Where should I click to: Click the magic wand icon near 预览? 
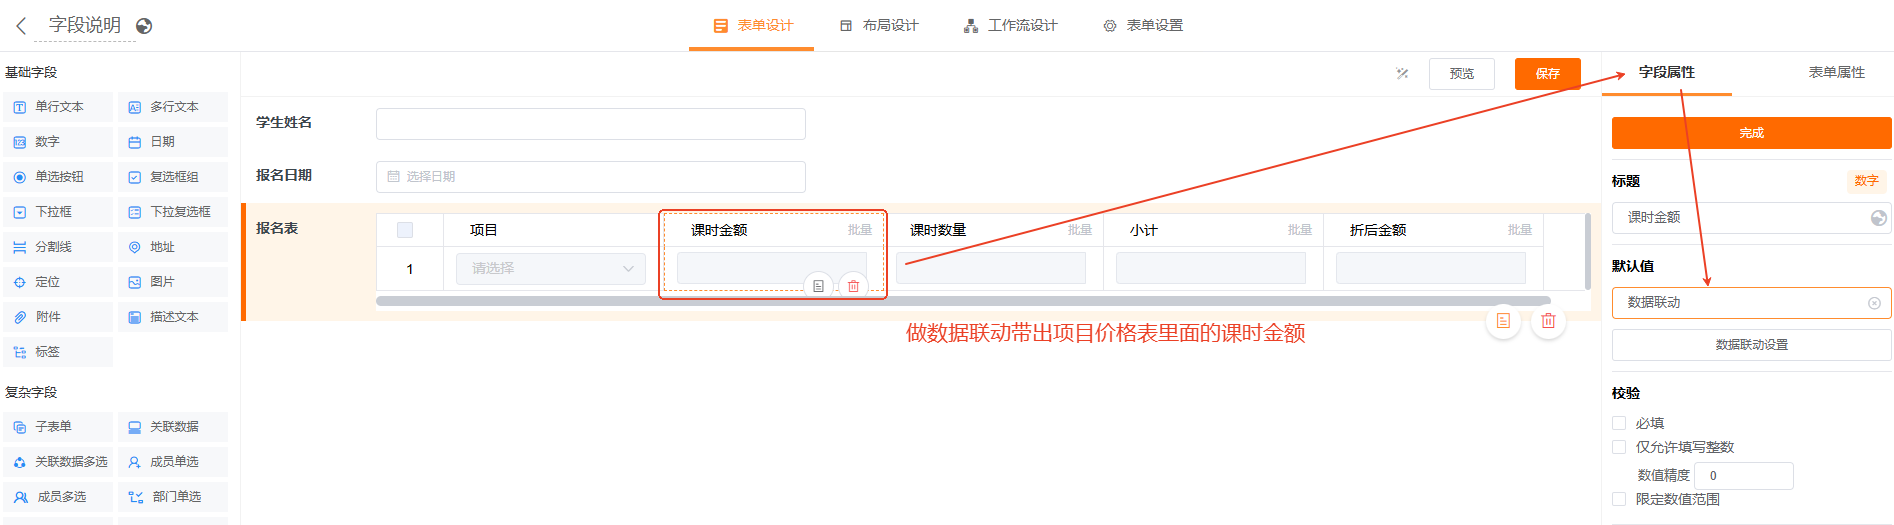[x=1402, y=73]
